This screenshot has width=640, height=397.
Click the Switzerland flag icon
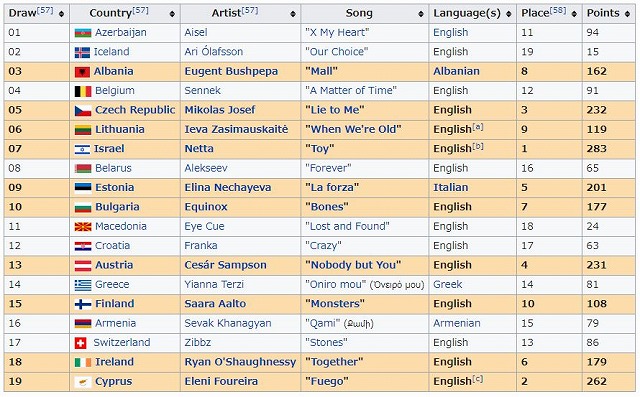(81, 343)
